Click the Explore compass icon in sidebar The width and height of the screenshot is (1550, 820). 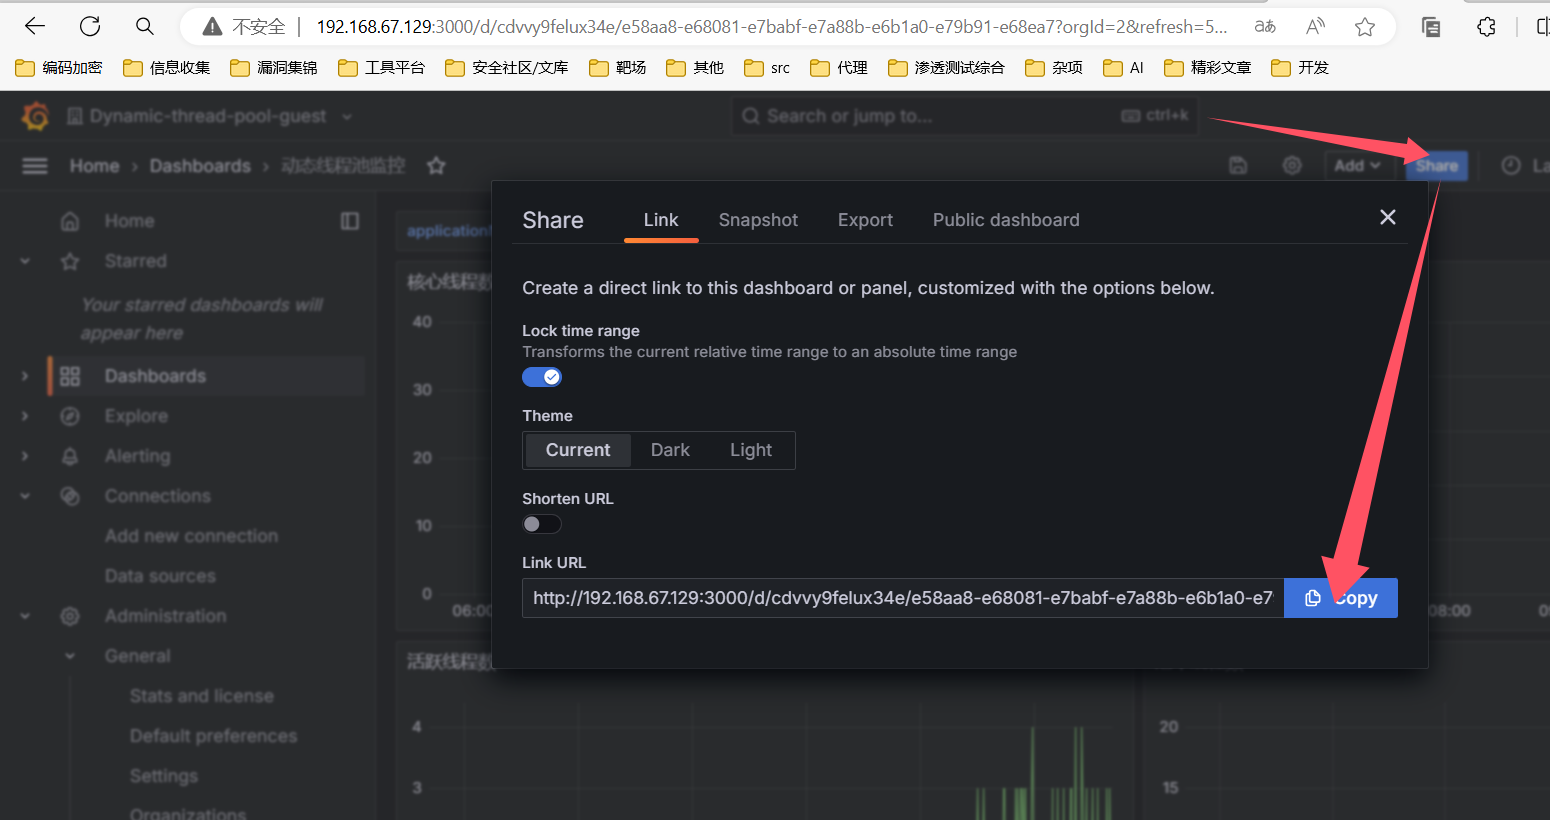point(70,416)
